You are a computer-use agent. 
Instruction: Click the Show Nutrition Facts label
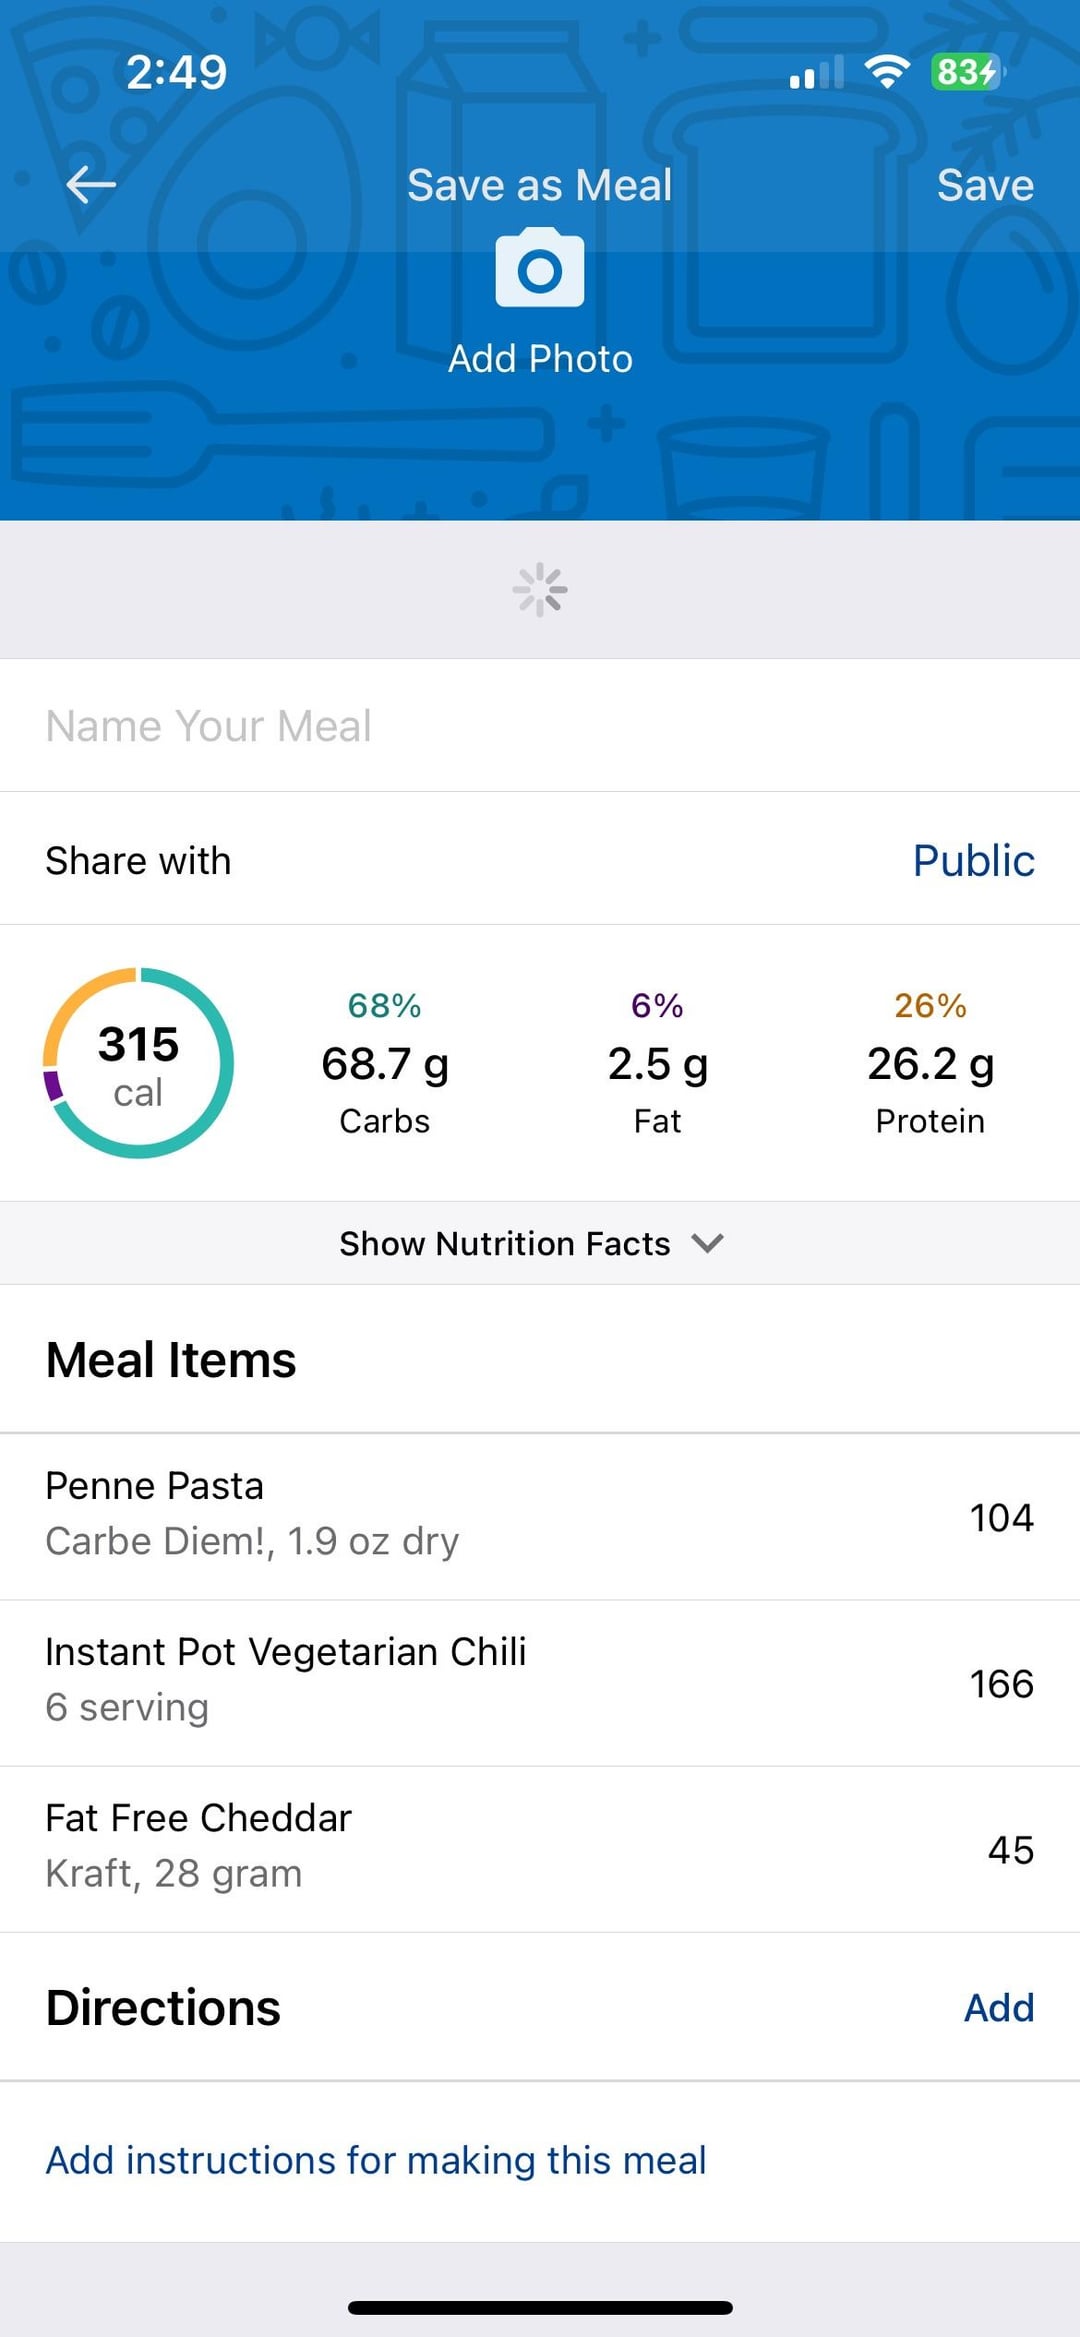click(505, 1243)
